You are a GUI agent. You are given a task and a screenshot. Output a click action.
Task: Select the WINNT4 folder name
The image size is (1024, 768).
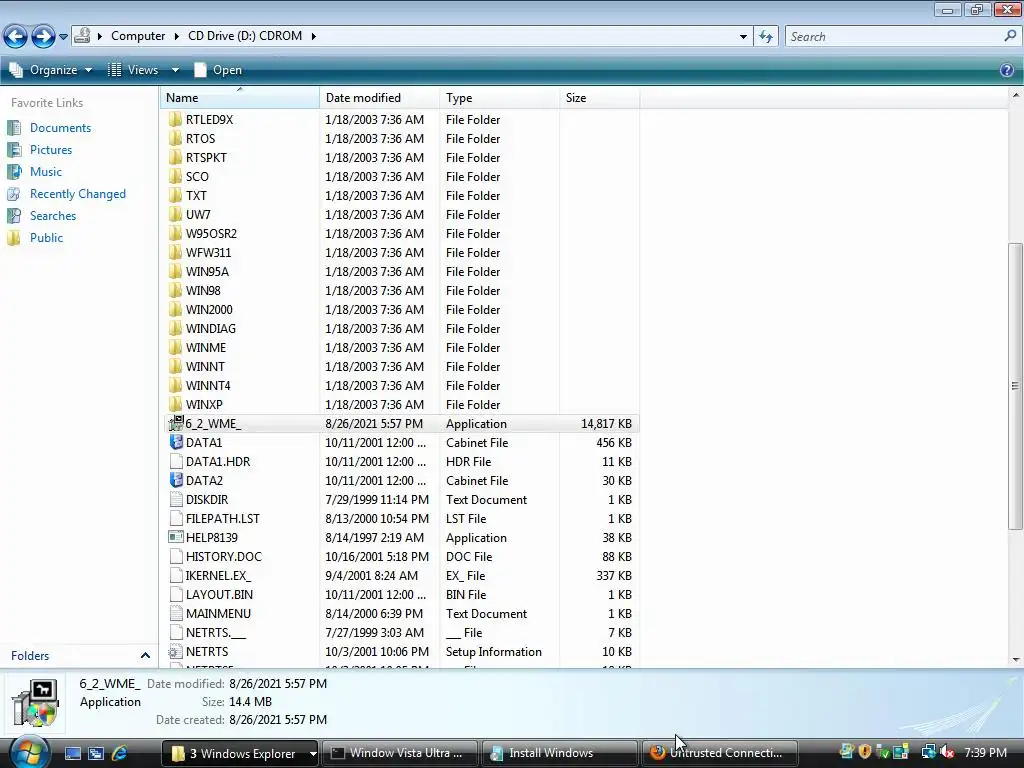click(x=208, y=385)
